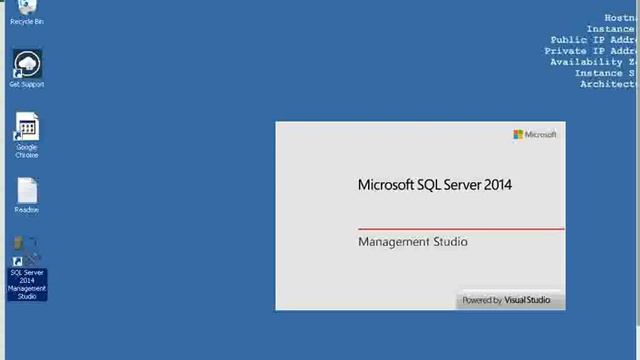Select the Google Chrome desktop shortcut
This screenshot has height=360, width=640.
pos(27,127)
